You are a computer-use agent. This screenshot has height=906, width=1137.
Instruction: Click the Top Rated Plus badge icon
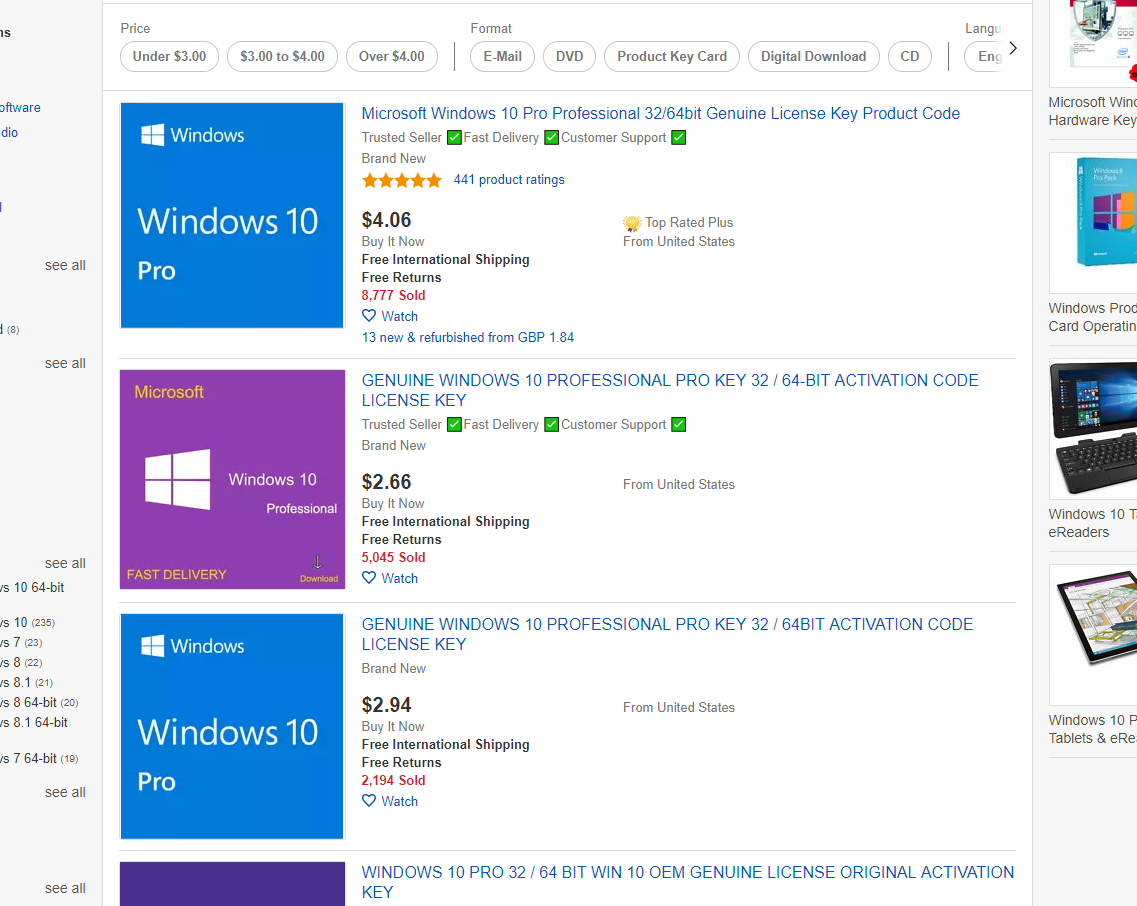632,223
